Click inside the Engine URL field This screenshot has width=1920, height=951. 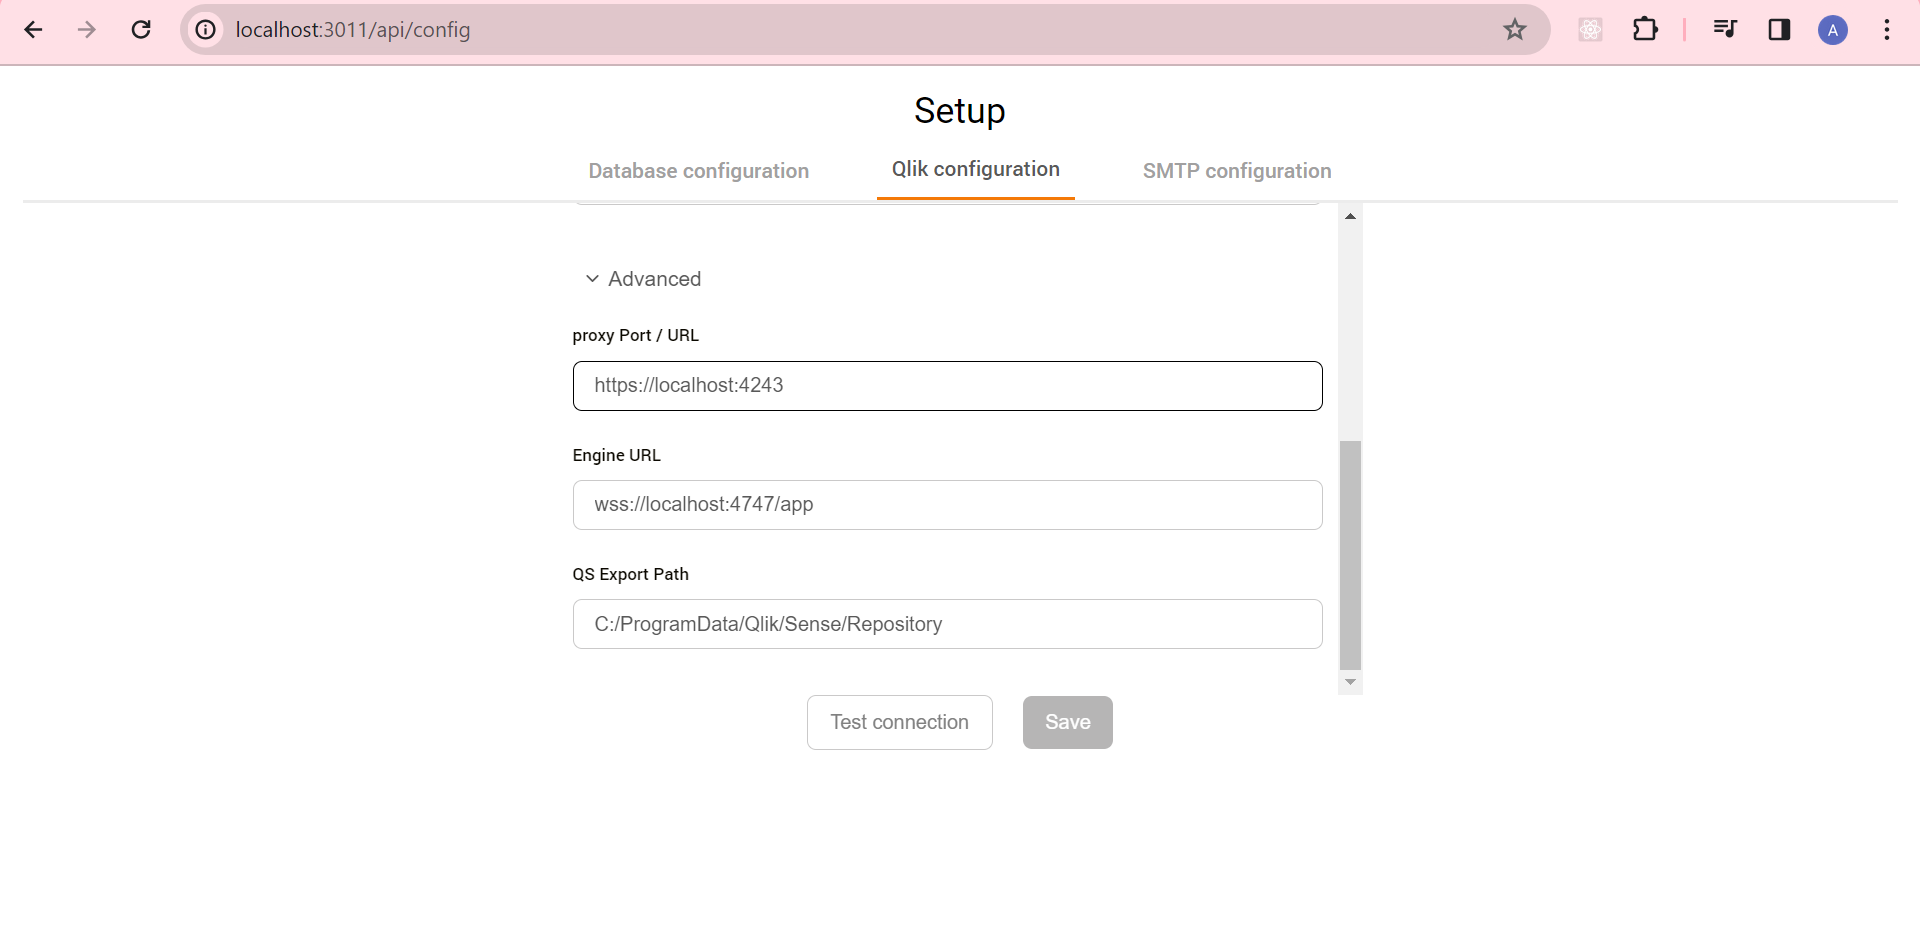947,505
